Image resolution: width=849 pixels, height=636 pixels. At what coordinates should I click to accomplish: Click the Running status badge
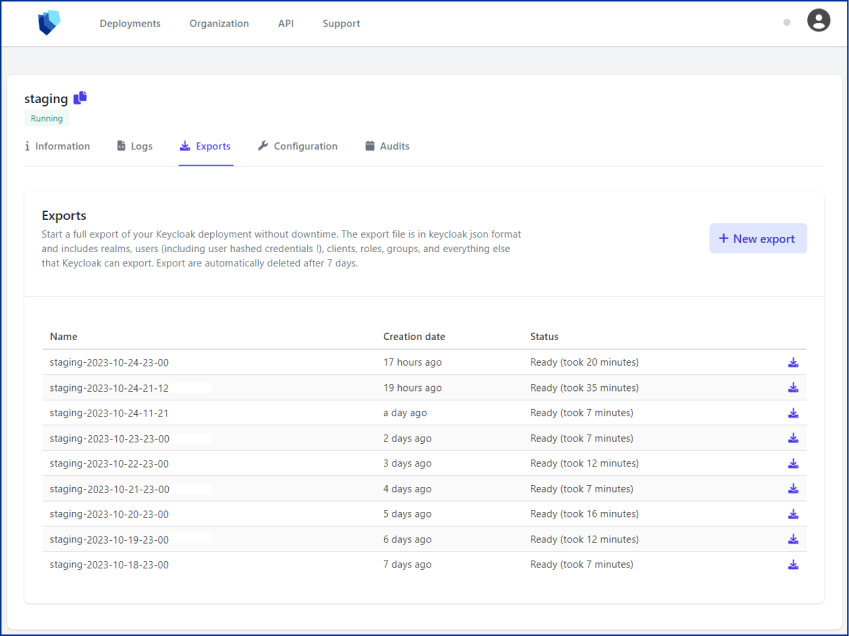pos(45,118)
